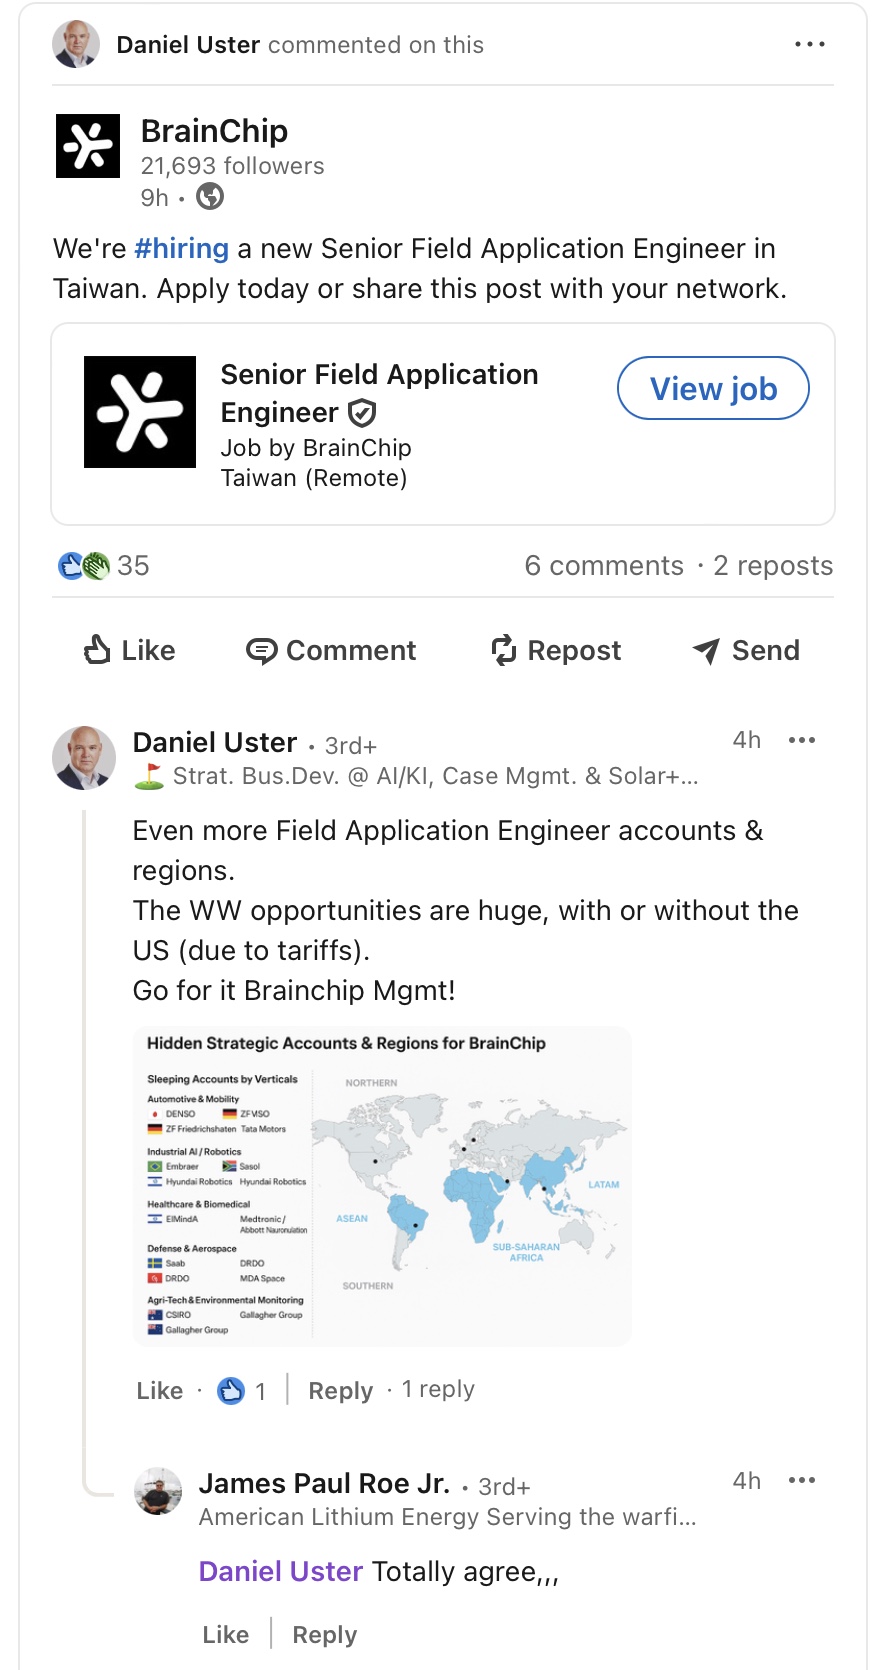Open the post's three-dot options menu
Screen dimensions: 893x1670
[x=809, y=45]
